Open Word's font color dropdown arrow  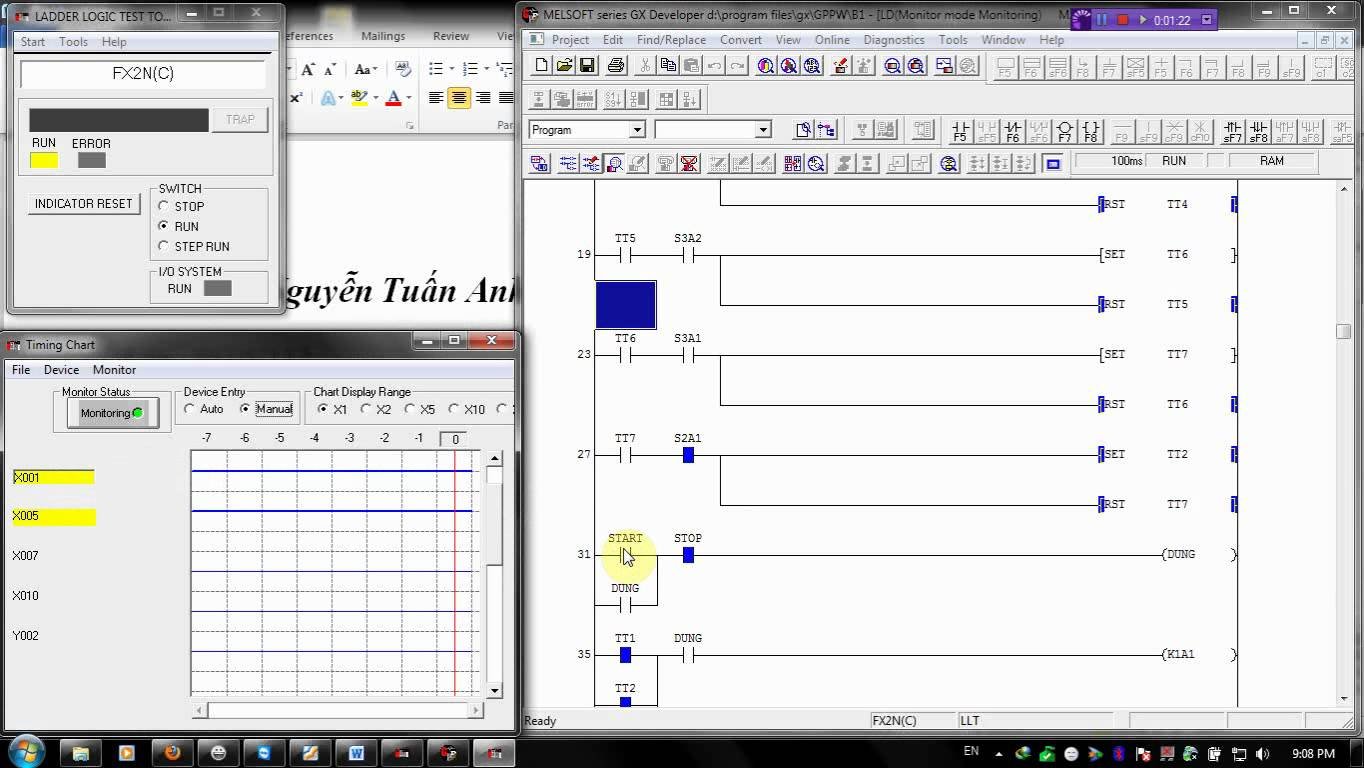click(409, 98)
